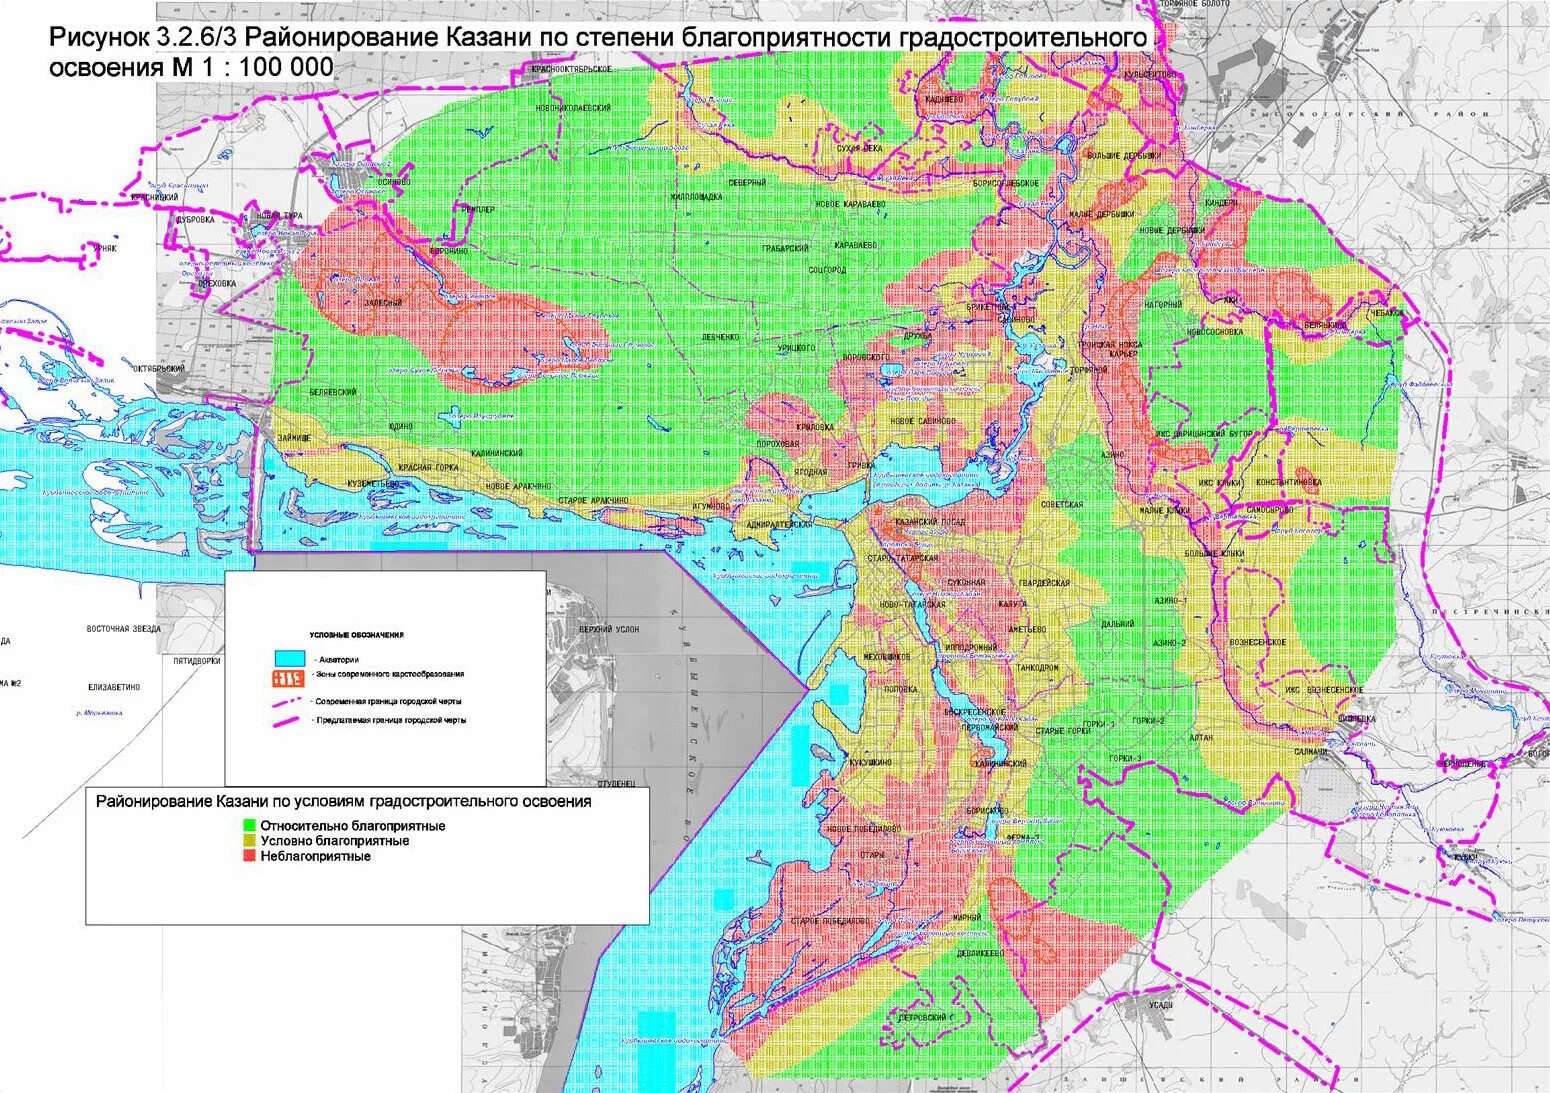Click 'Современная граница городской черты' label
Image resolution: width=1550 pixels, height=1093 pixels.
click(390, 702)
